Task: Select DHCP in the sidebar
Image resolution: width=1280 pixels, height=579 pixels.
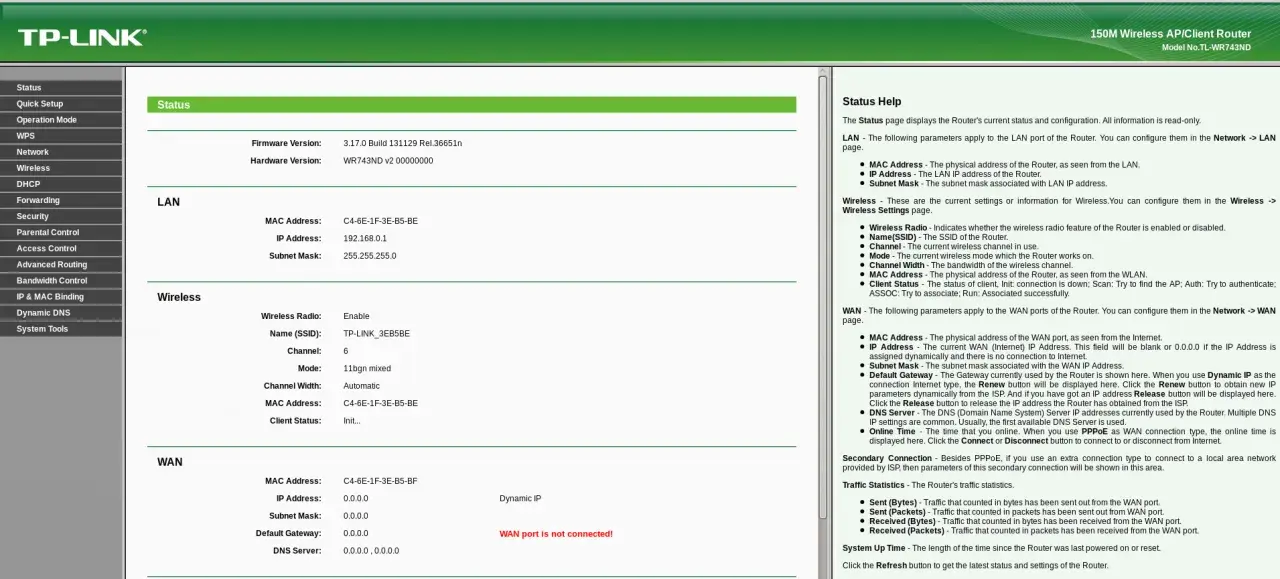Action: [x=61, y=184]
